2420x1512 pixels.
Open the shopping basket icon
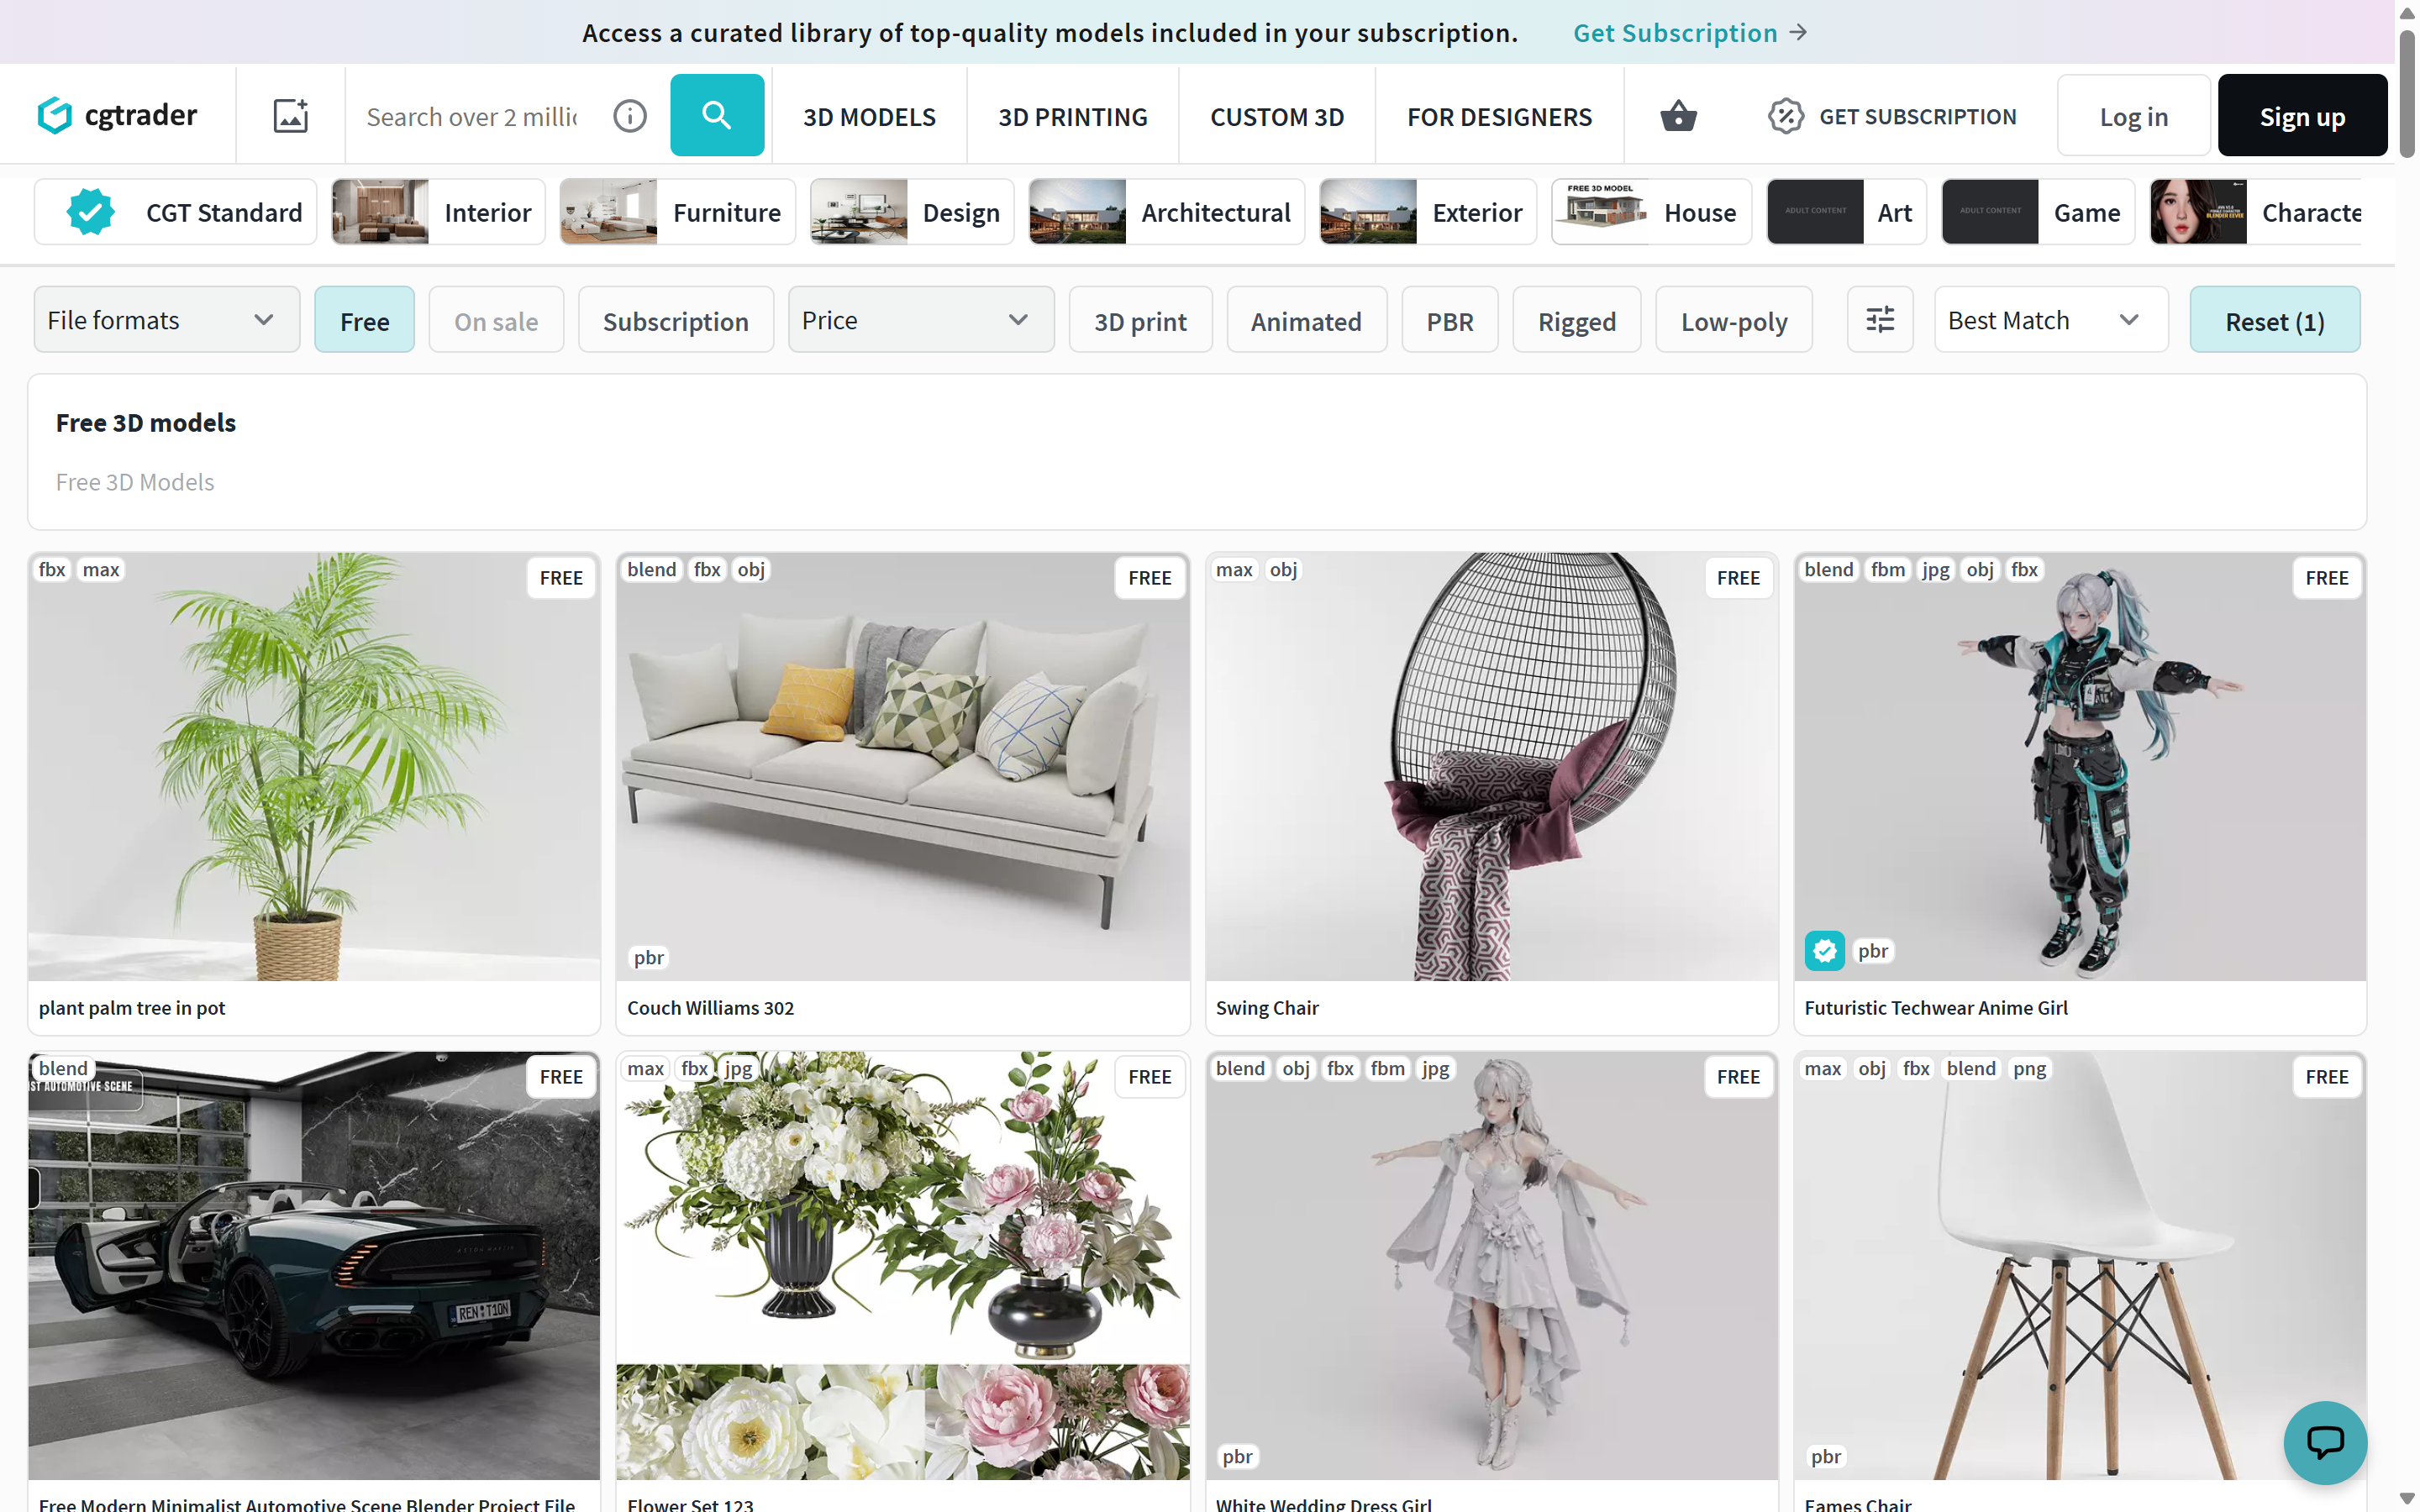1678,116
